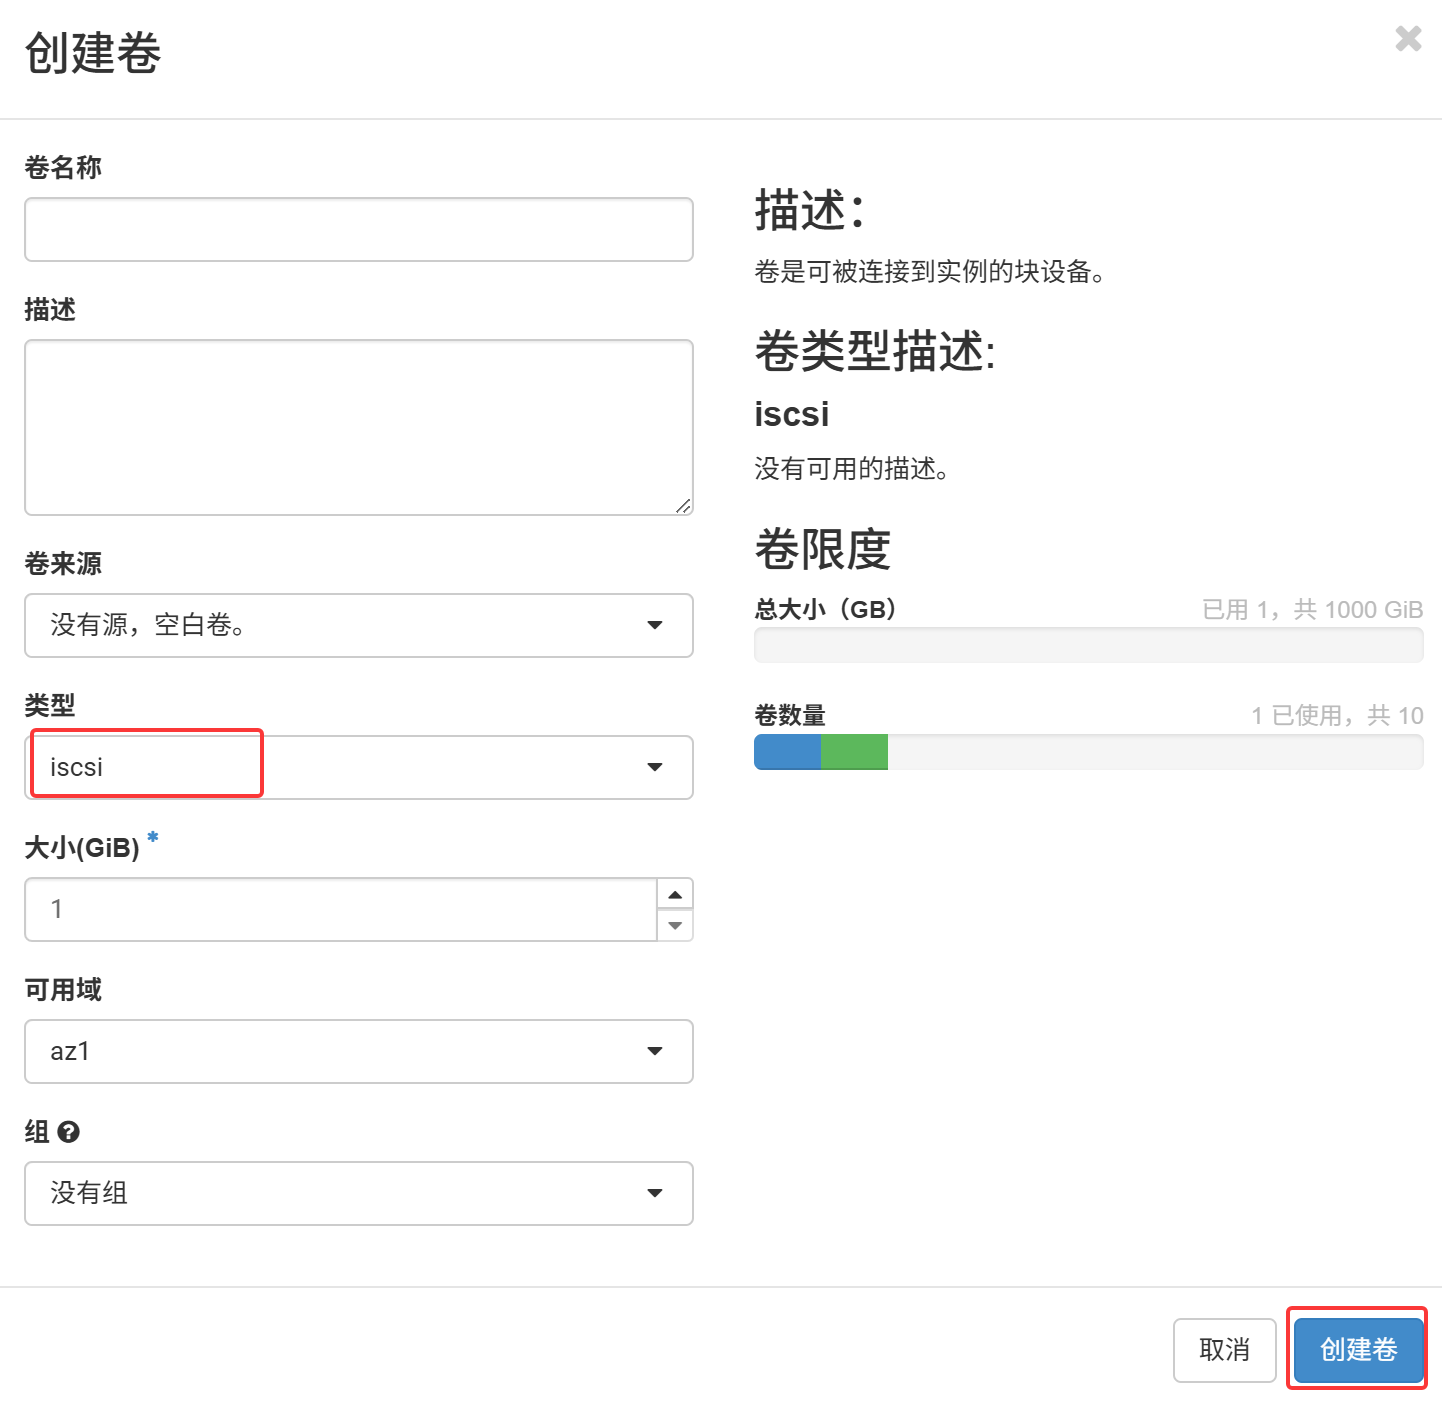This screenshot has height=1408, width=1442.
Task: Click the iscsi volume type heading
Action: 792,414
